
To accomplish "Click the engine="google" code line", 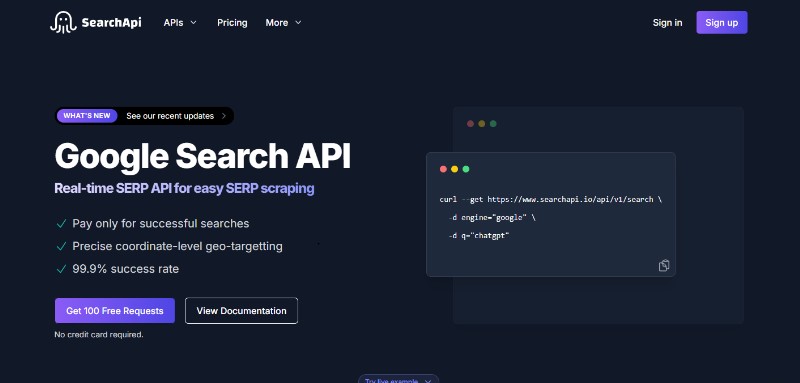I will click(x=492, y=217).
